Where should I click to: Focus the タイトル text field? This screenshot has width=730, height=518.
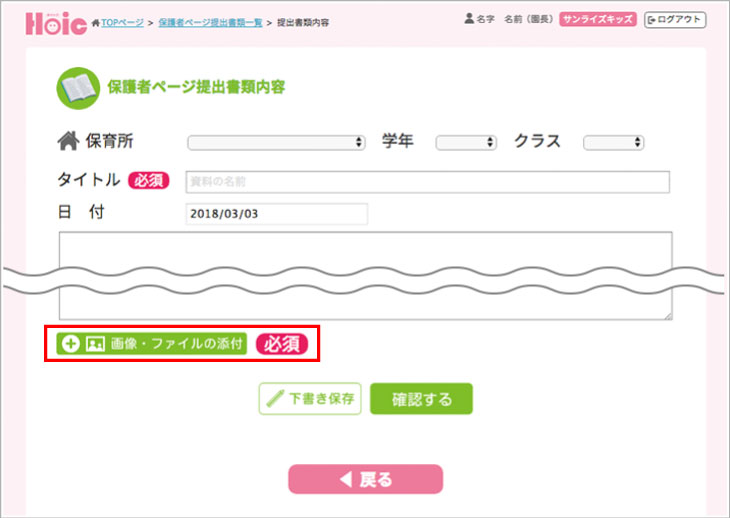pos(427,182)
